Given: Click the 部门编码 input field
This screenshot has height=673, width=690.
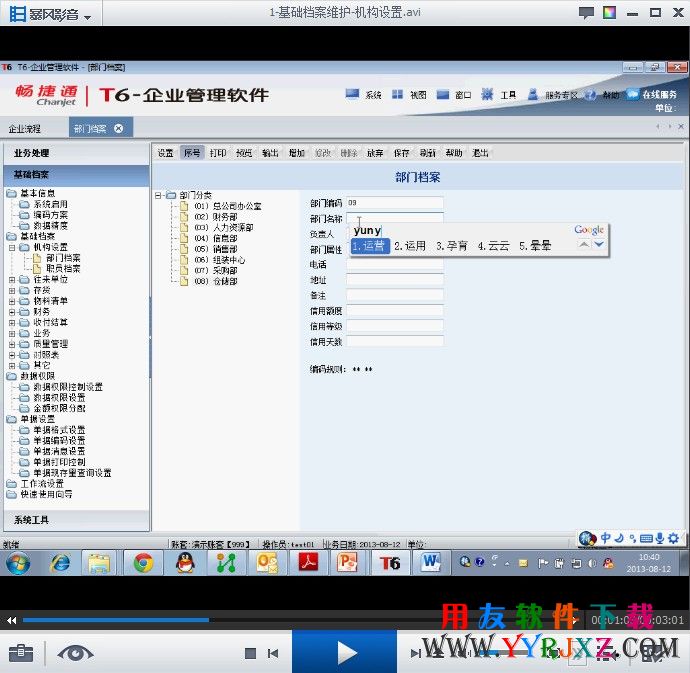Looking at the screenshot, I should point(395,203).
